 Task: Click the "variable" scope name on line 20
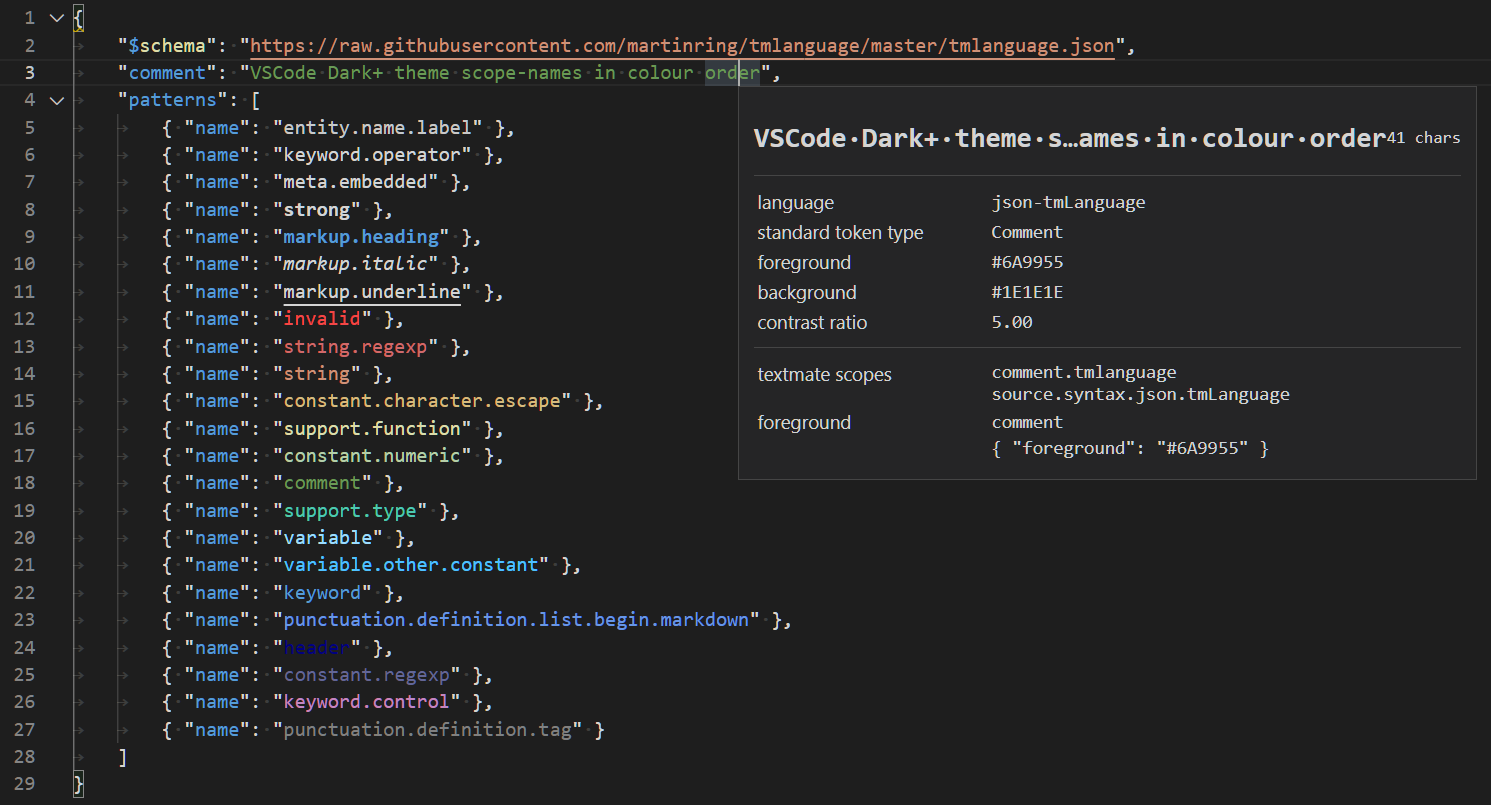[x=328, y=538]
